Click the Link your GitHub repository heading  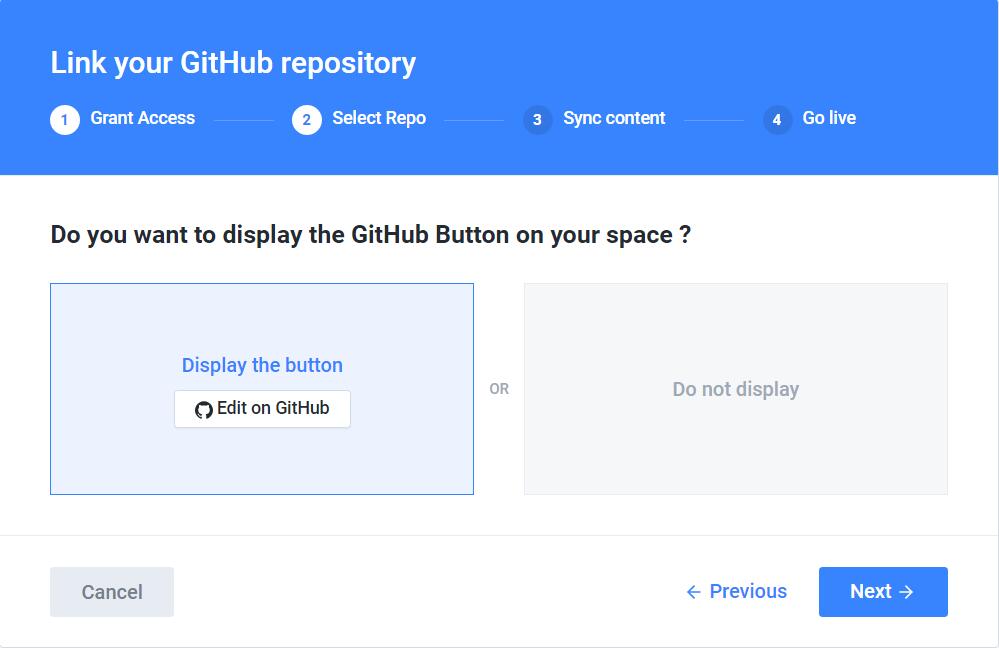click(x=232, y=62)
